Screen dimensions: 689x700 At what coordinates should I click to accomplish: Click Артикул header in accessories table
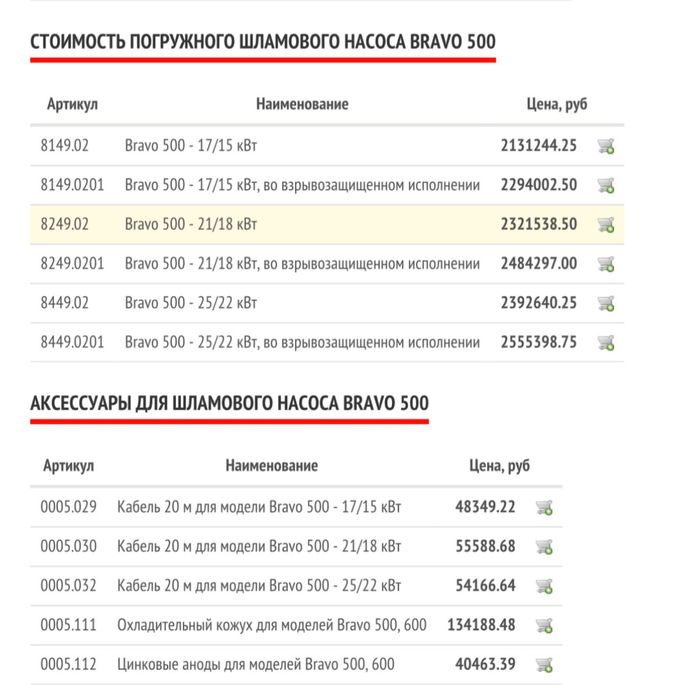pos(68,466)
